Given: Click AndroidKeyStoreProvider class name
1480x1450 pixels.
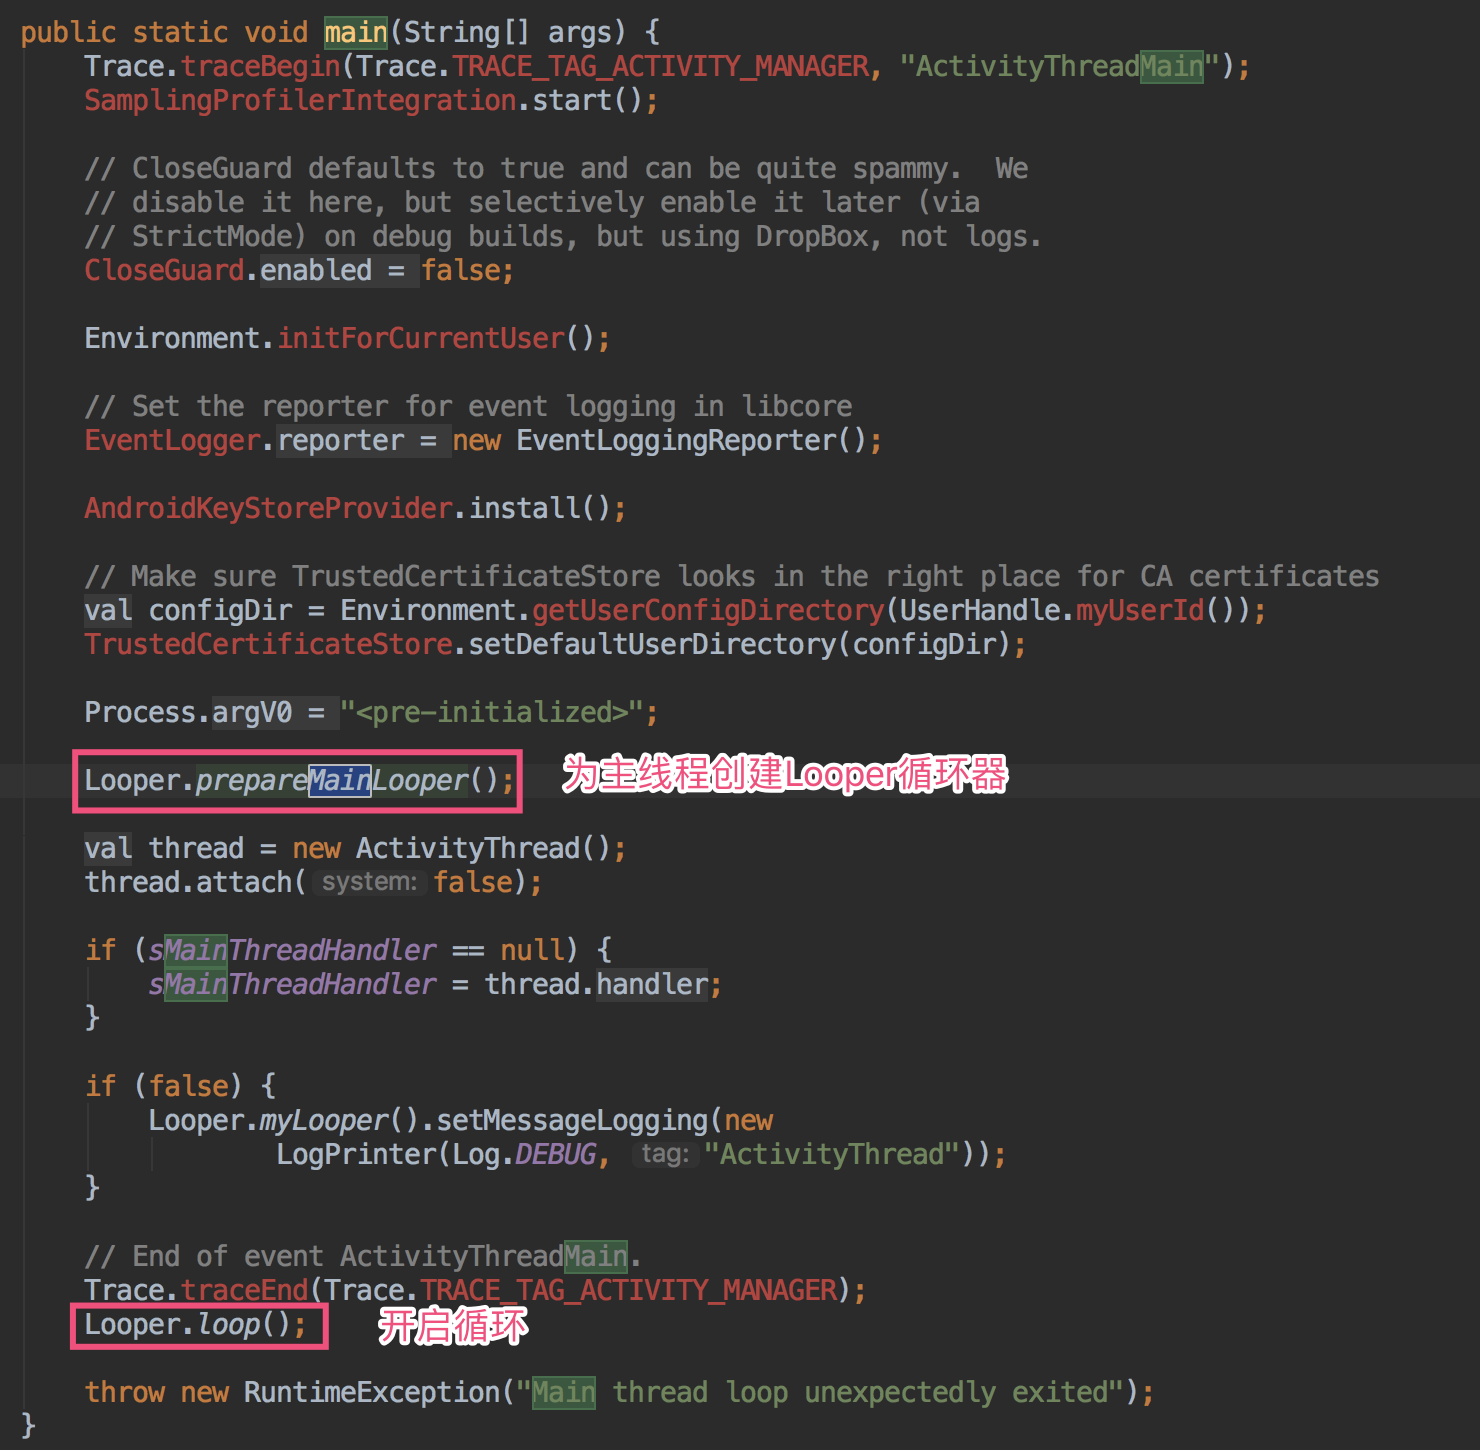Looking at the screenshot, I should tap(268, 508).
